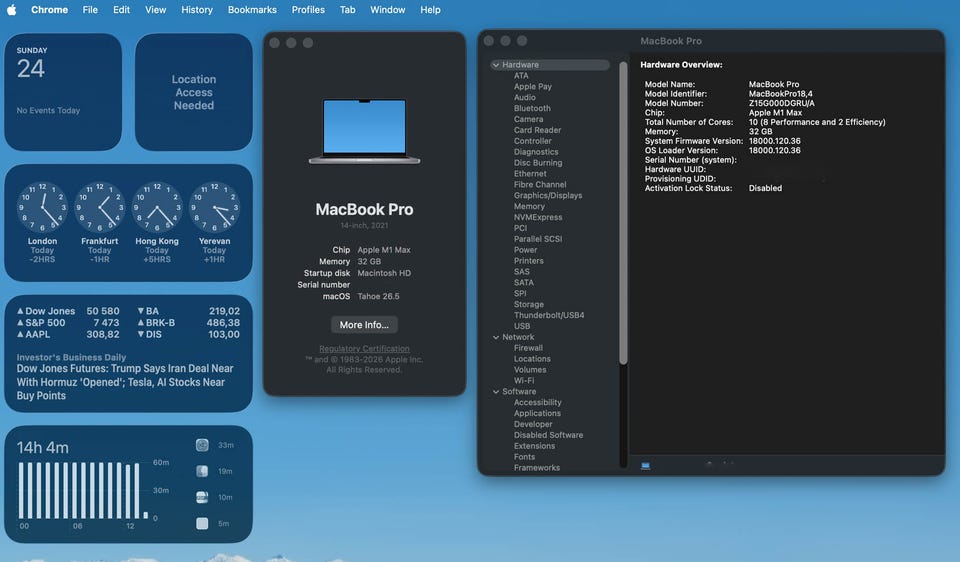
Task: Select Bluetooth in the sidebar
Action: (x=532, y=108)
